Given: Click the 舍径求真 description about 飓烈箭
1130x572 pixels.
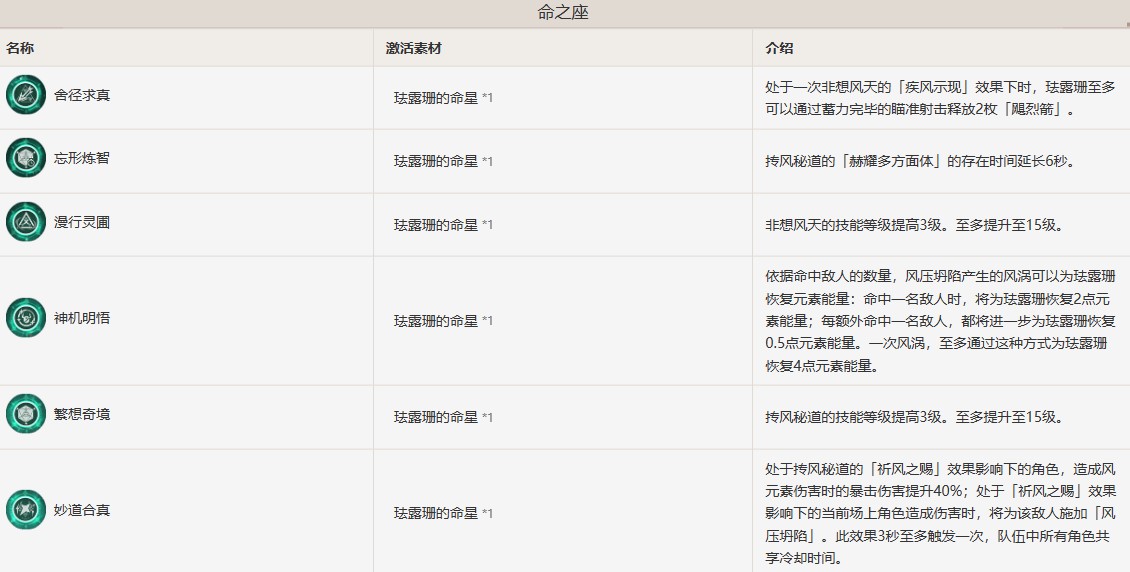Looking at the screenshot, I should (940, 98).
